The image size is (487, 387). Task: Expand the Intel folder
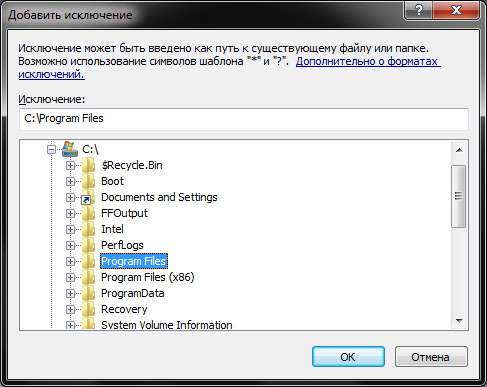[x=70, y=229]
